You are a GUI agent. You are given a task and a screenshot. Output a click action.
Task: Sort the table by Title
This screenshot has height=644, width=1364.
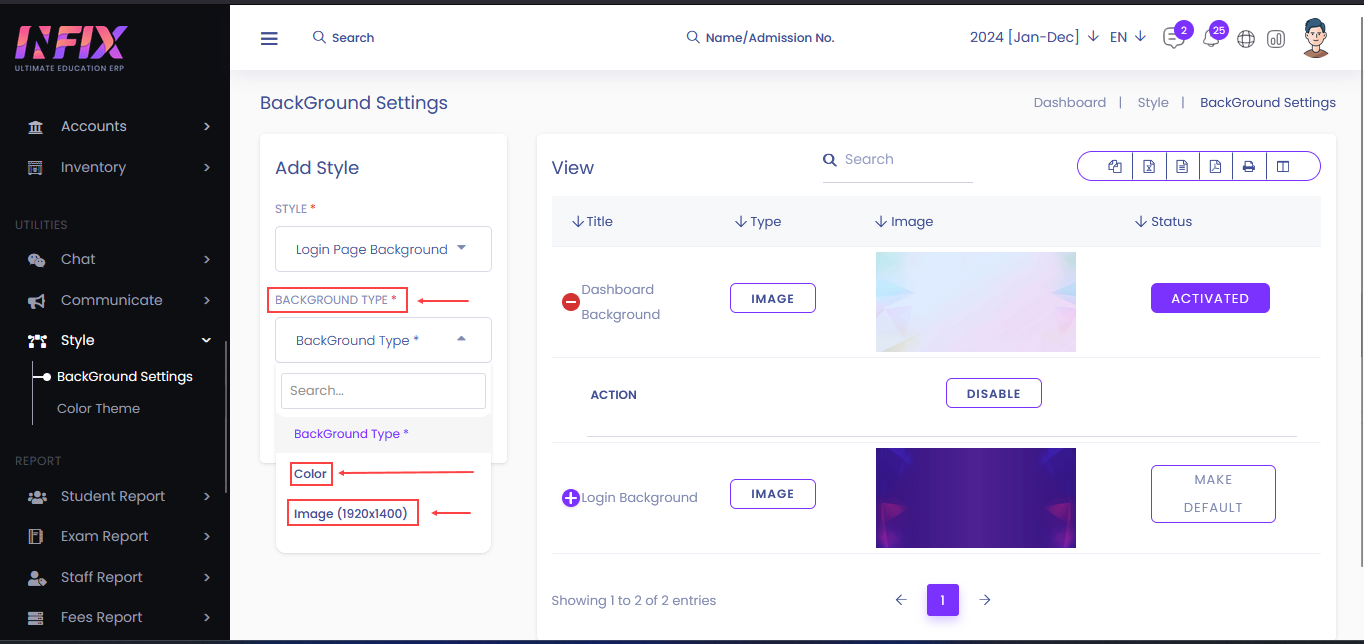click(592, 222)
